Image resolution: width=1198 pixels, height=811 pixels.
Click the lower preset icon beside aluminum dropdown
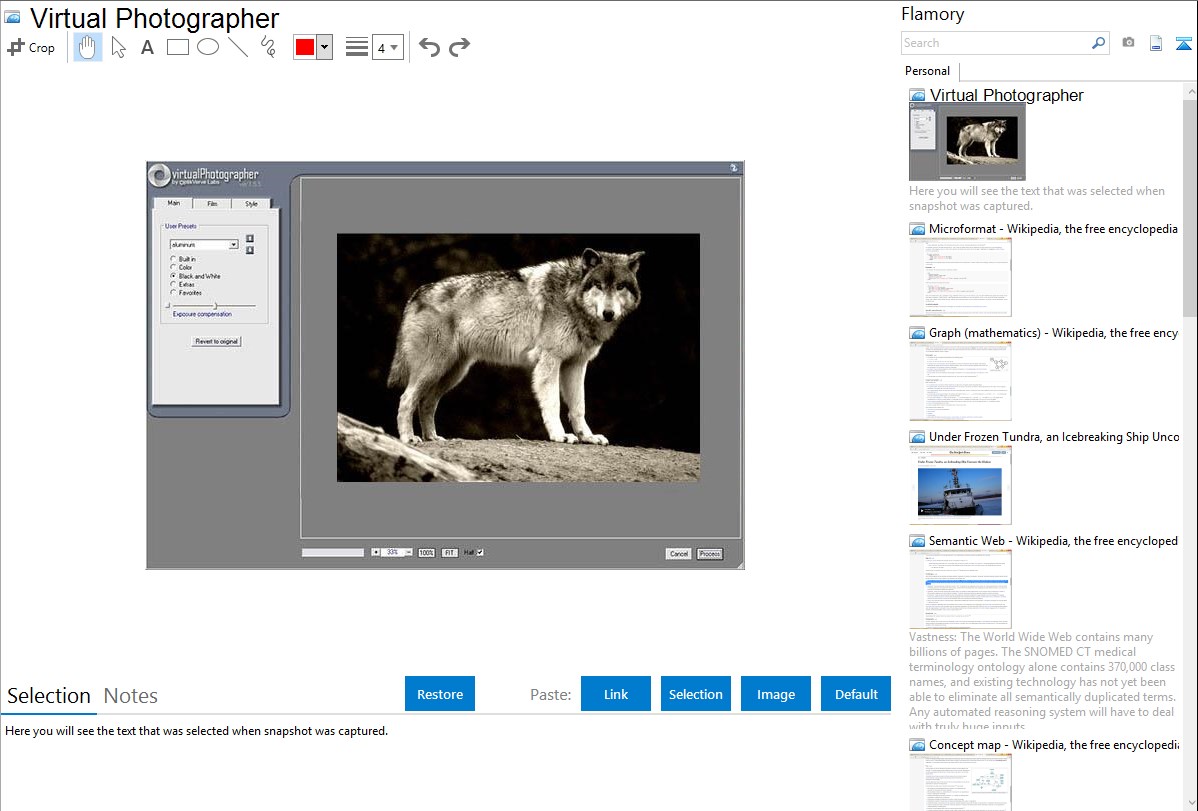[x=250, y=250]
